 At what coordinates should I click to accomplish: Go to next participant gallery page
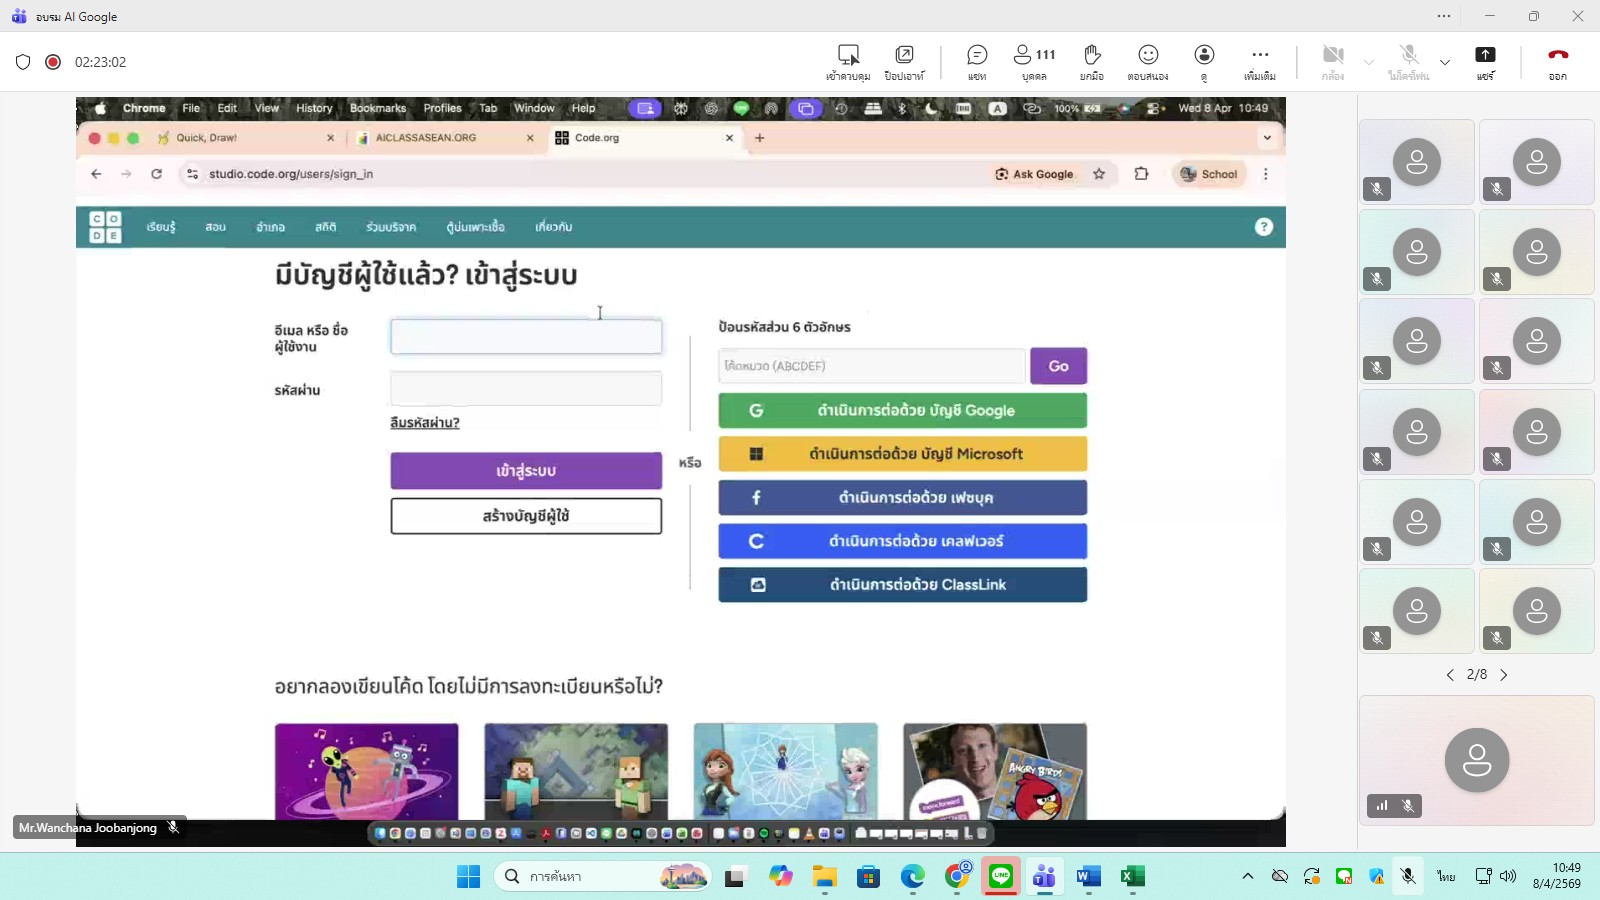coord(1504,675)
